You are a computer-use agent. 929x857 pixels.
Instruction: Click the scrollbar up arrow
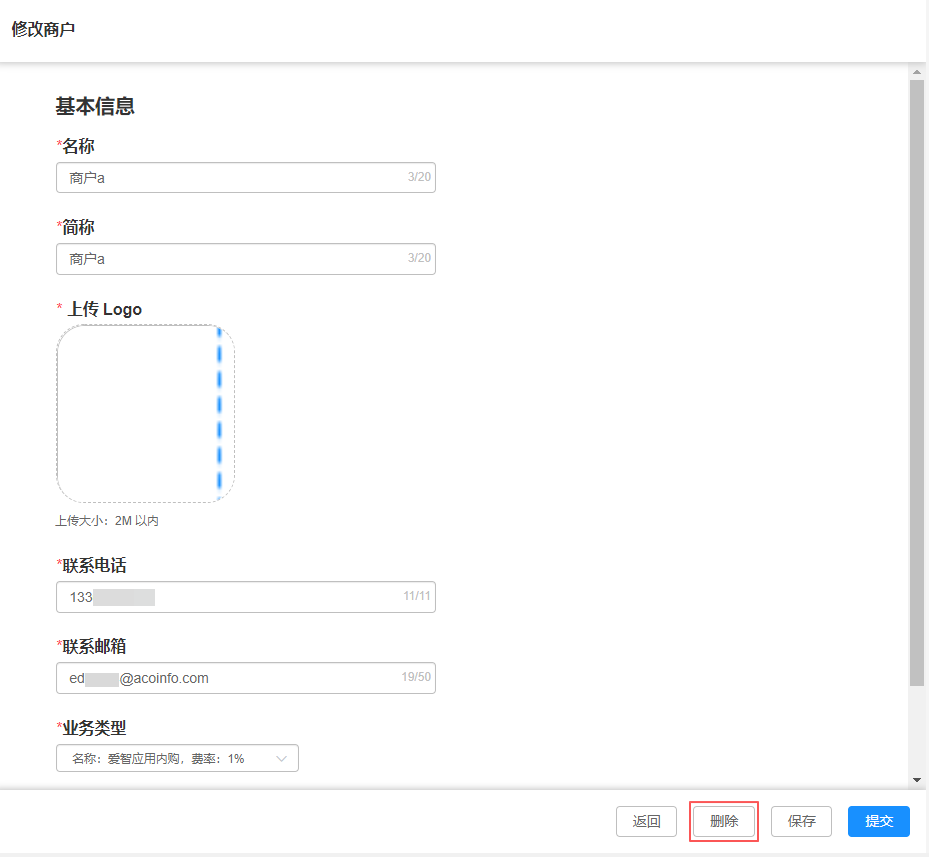917,70
